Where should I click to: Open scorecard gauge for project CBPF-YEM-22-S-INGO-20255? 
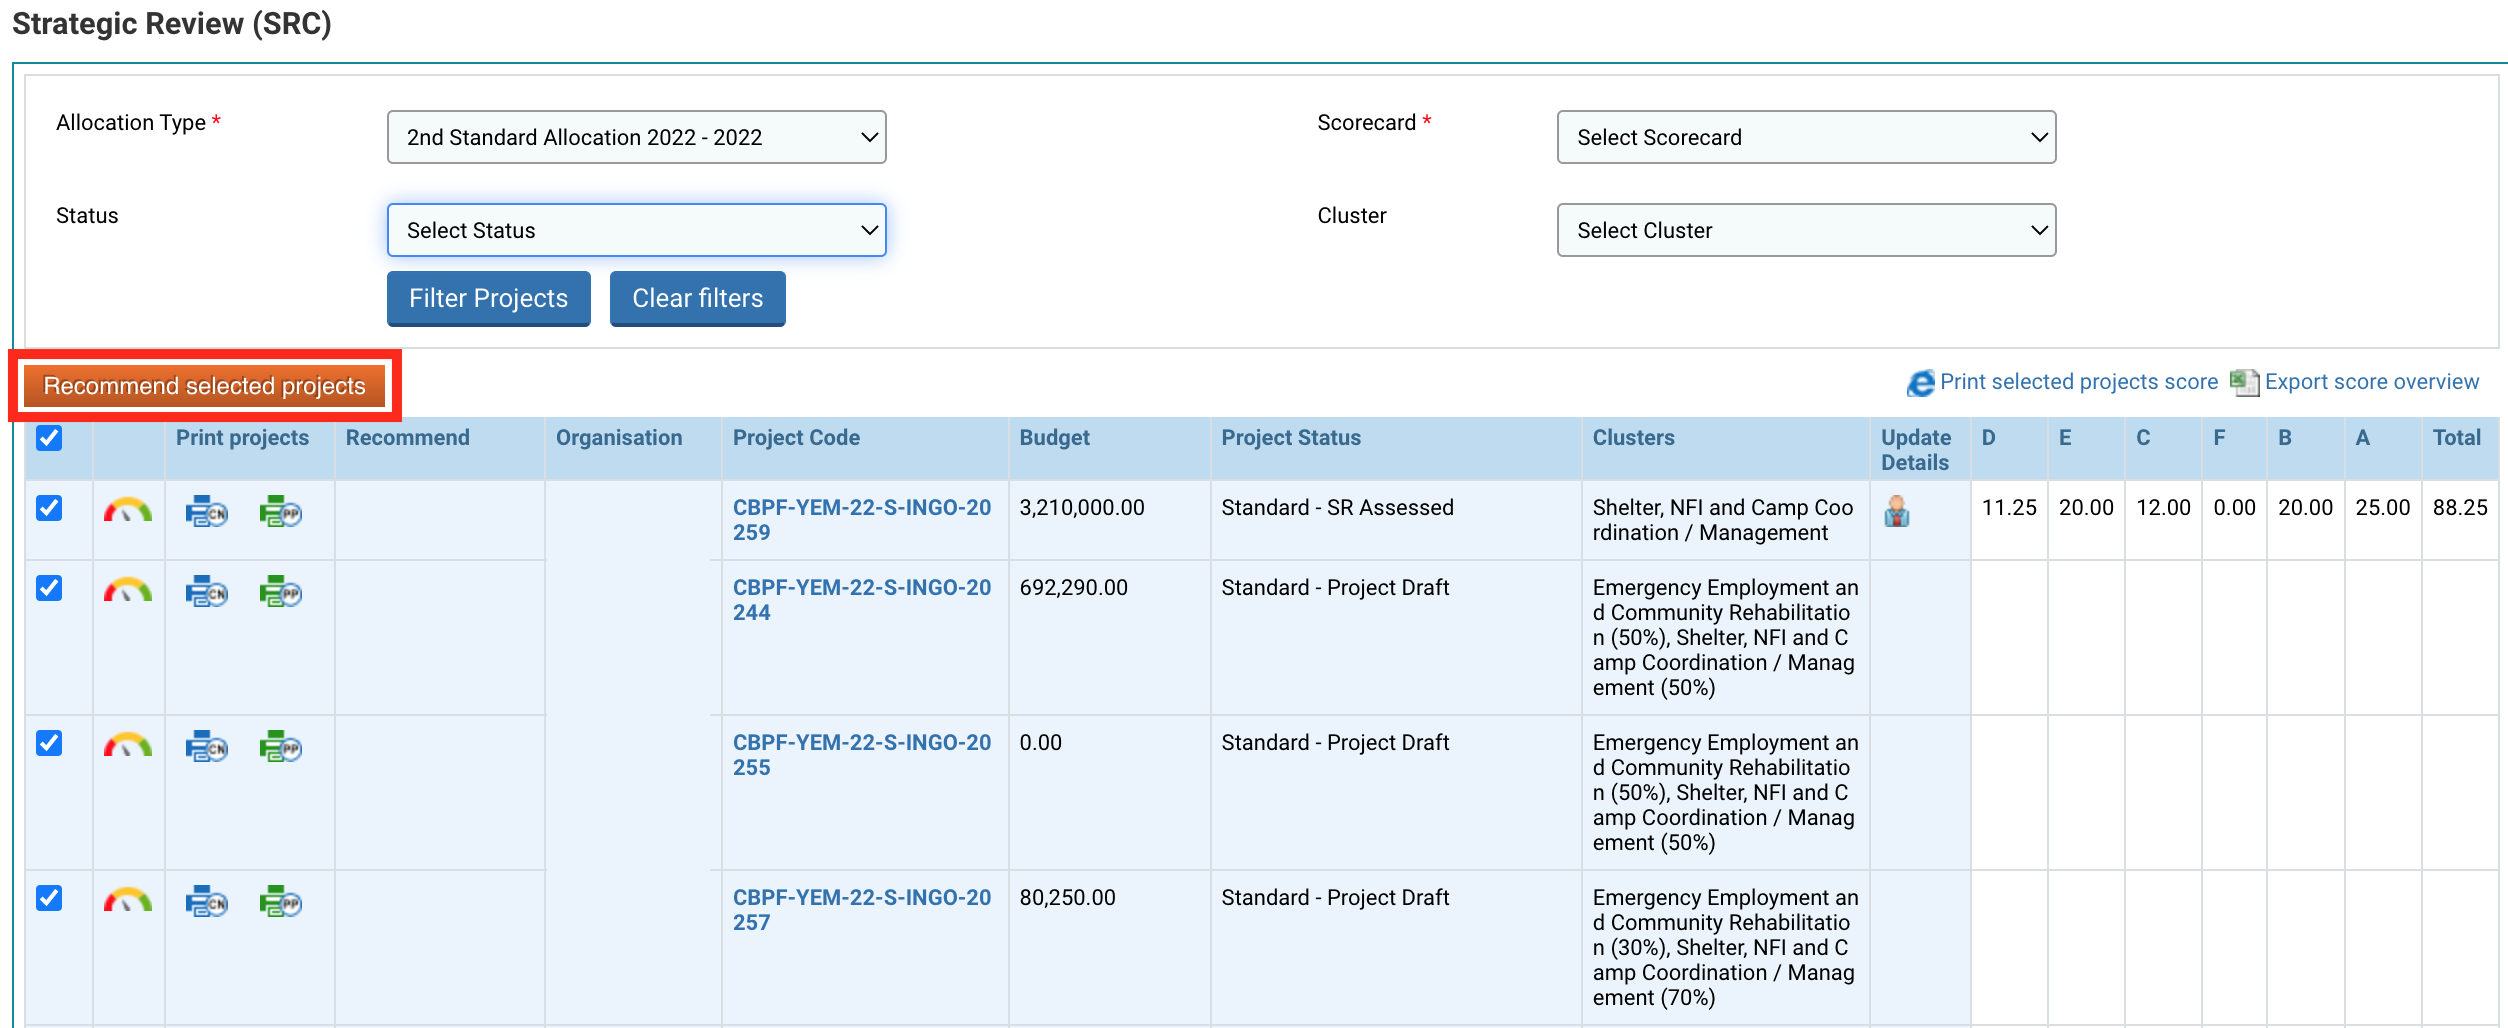pos(128,746)
